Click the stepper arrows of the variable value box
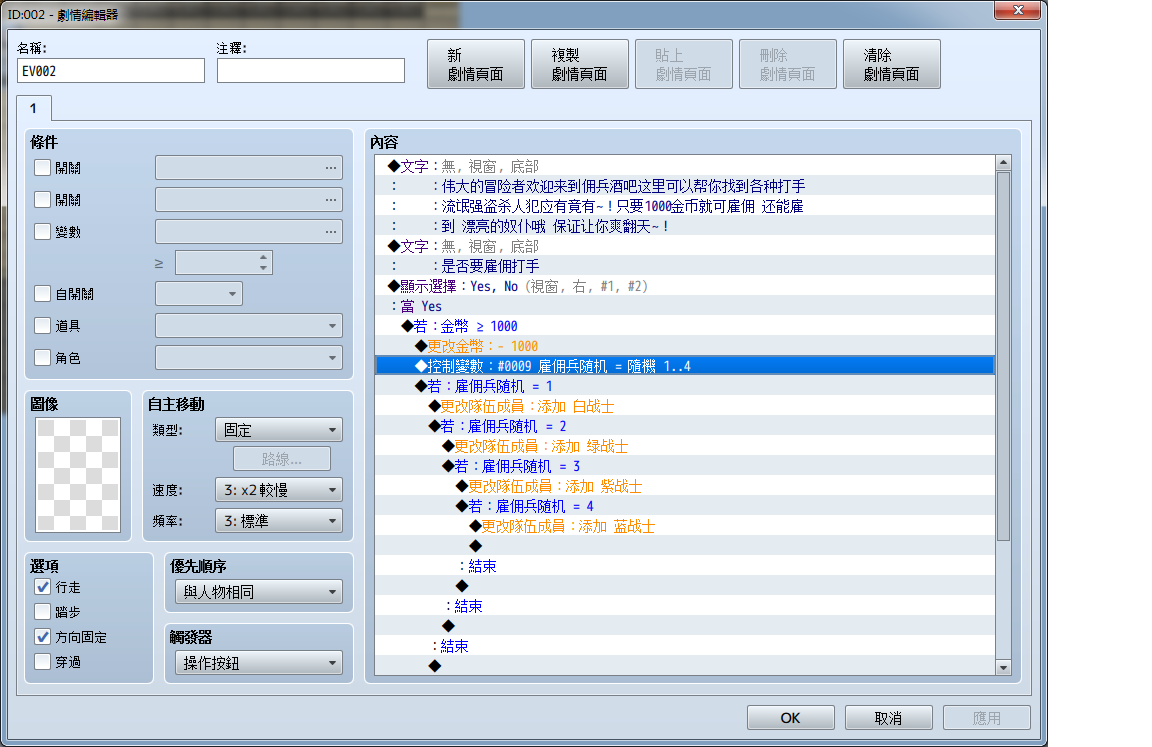 click(263, 262)
